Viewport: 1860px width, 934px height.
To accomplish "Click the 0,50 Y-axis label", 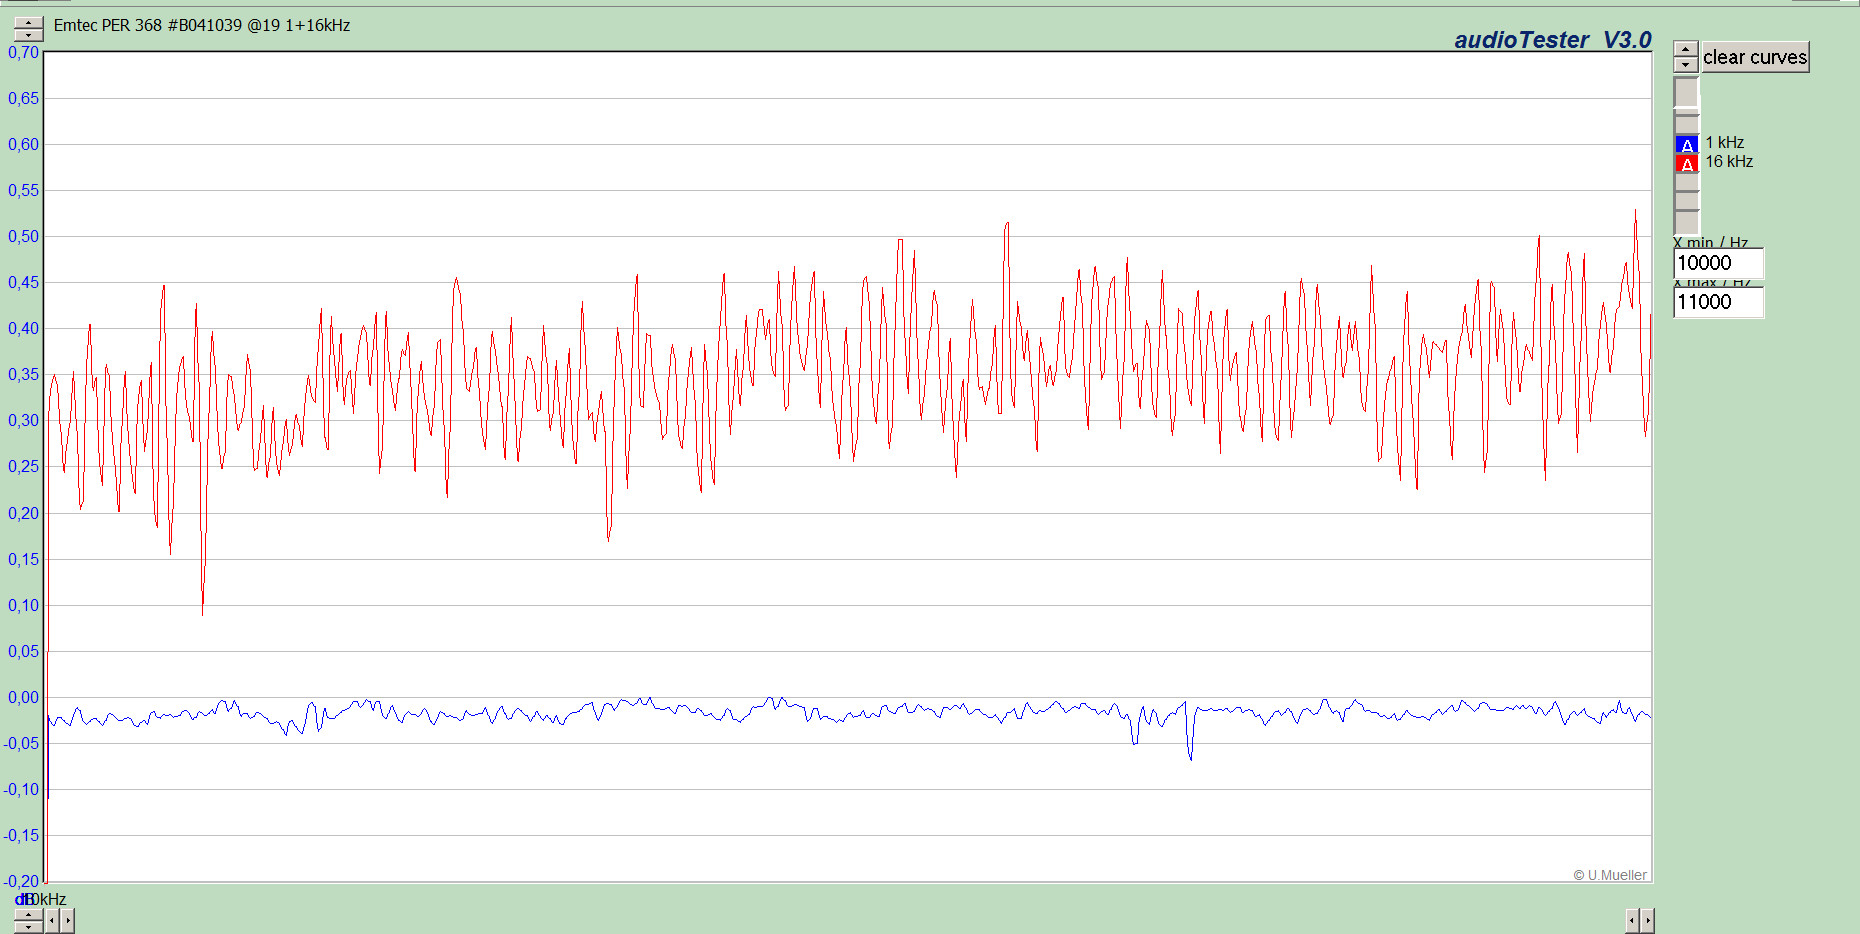I will click(23, 236).
